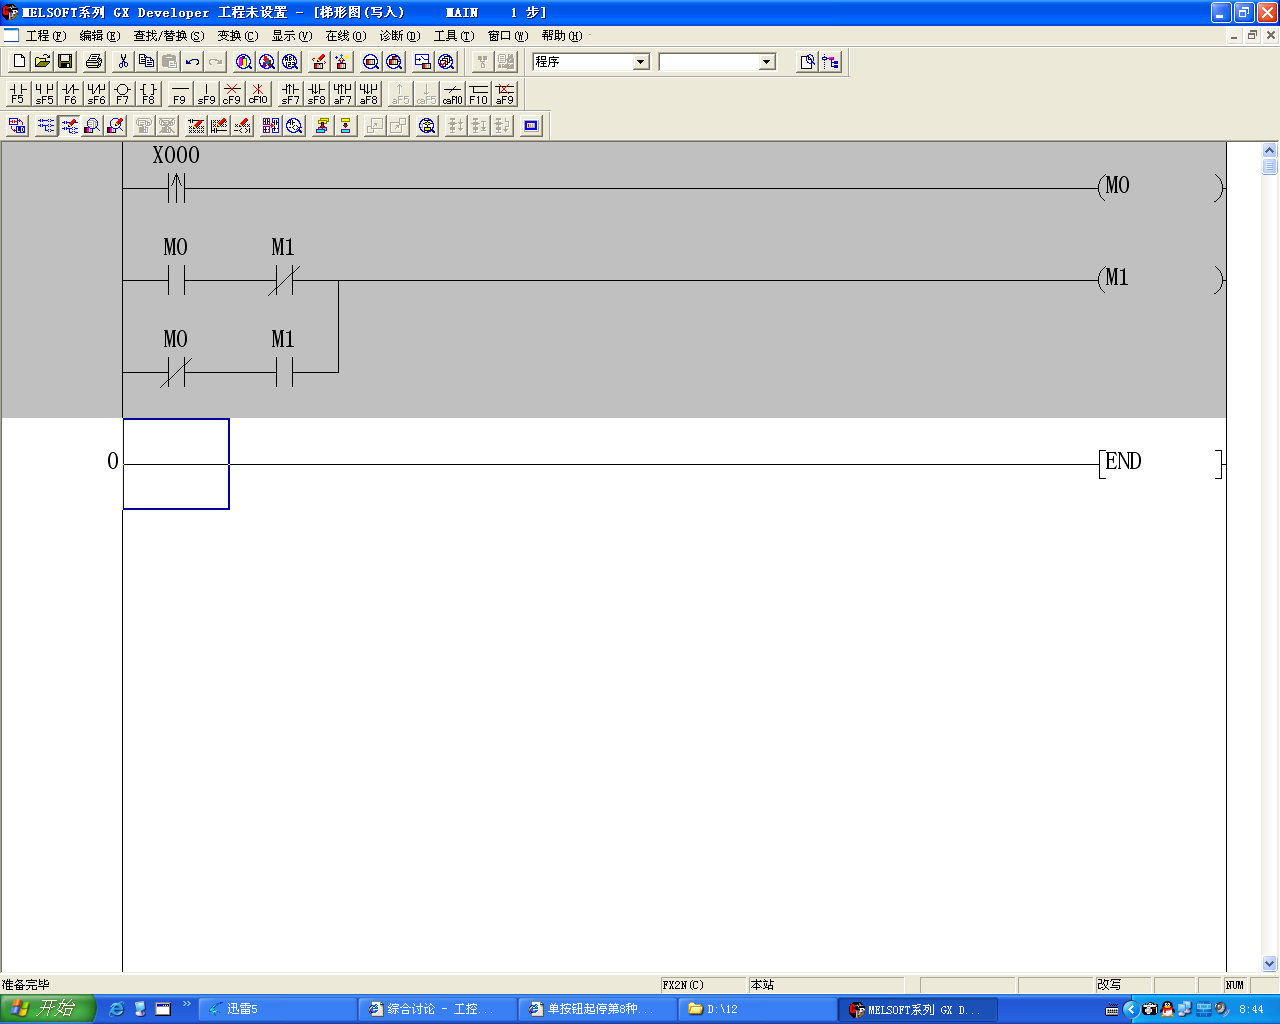Image resolution: width=1280 pixels, height=1024 pixels.
Task: Open the 在线 menu
Action: (x=345, y=36)
